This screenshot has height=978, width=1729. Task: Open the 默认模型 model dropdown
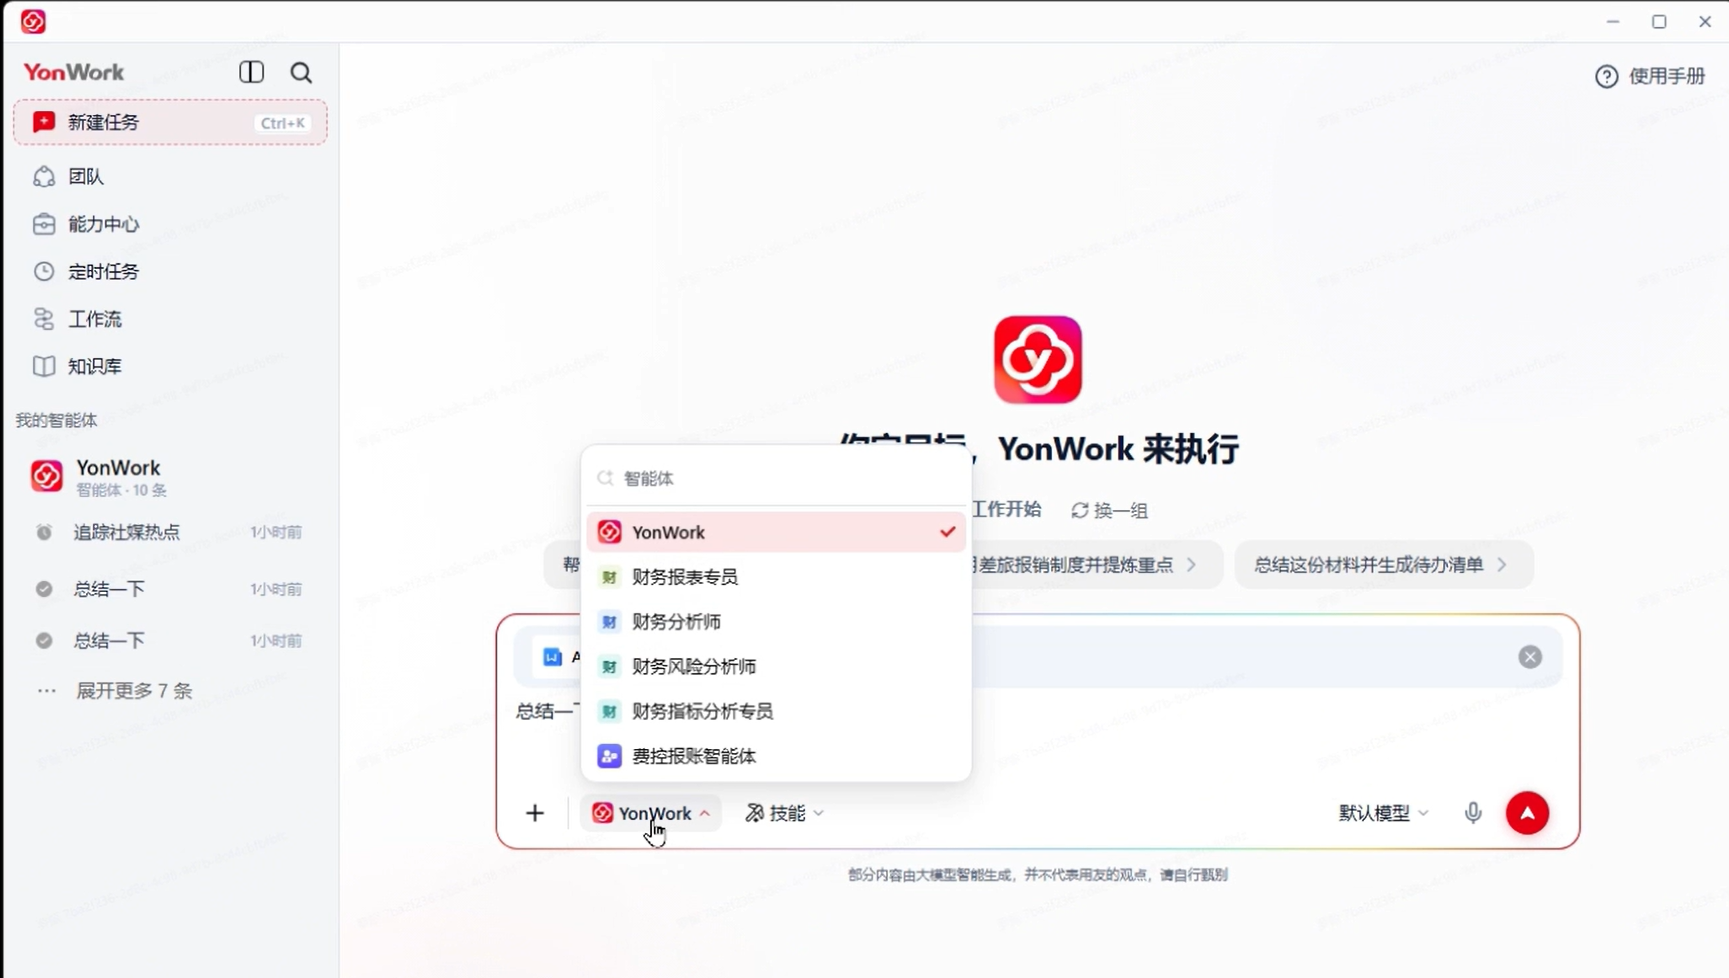coord(1384,813)
